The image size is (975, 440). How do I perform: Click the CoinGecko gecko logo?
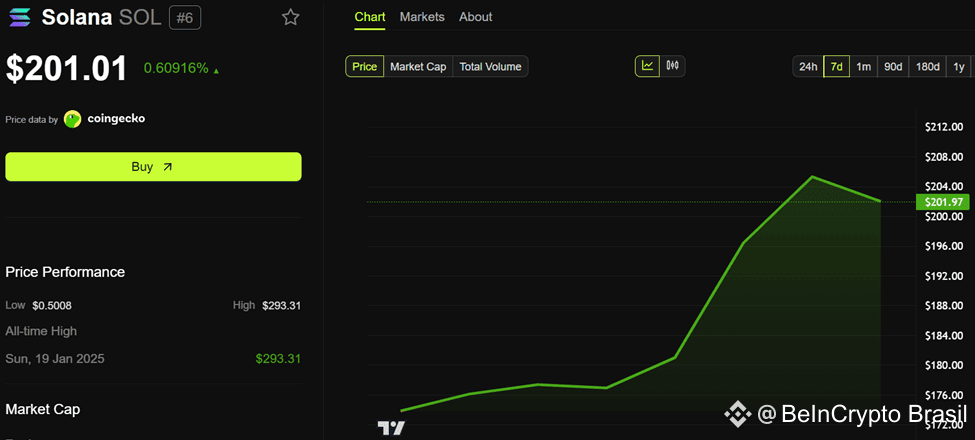coord(73,119)
